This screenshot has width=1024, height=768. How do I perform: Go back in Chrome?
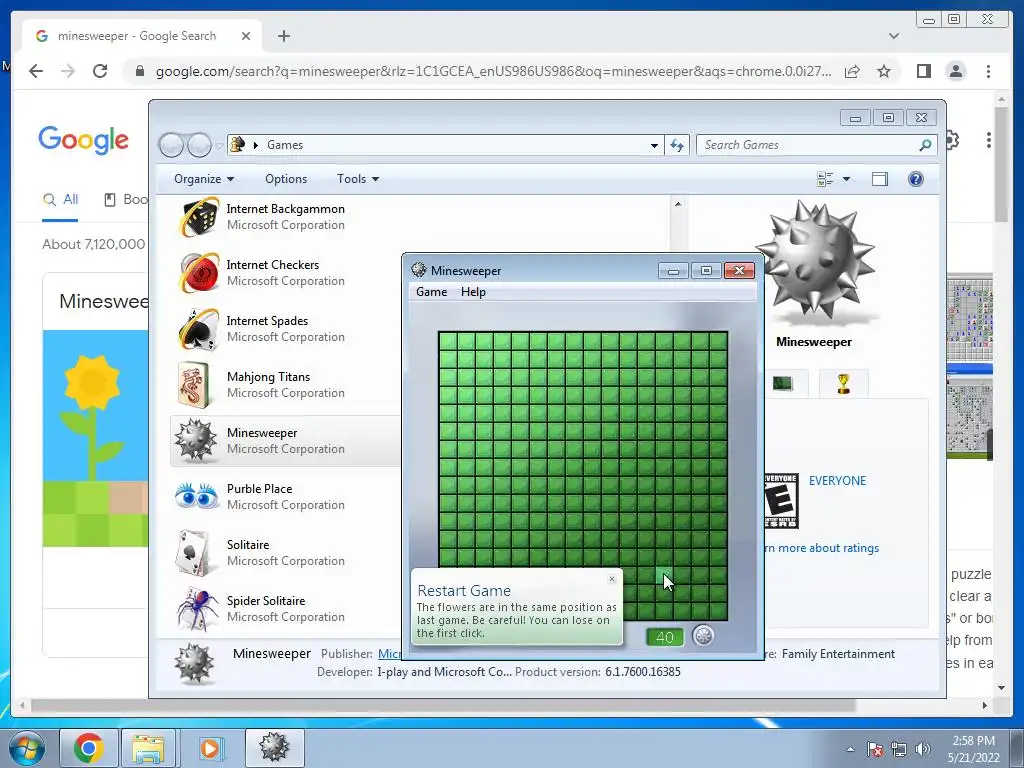coord(36,71)
